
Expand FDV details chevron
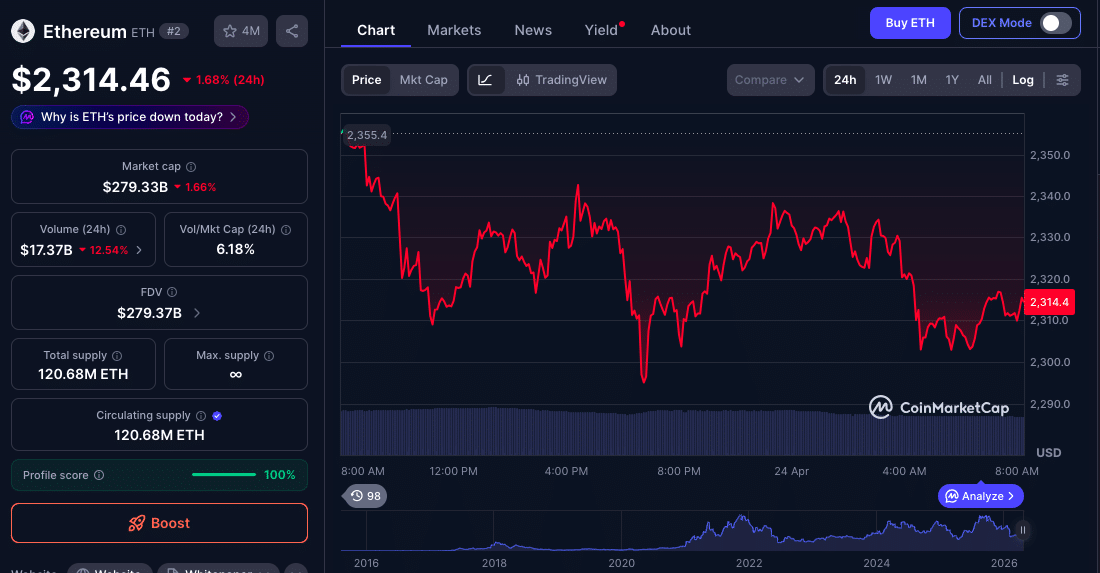[196, 314]
